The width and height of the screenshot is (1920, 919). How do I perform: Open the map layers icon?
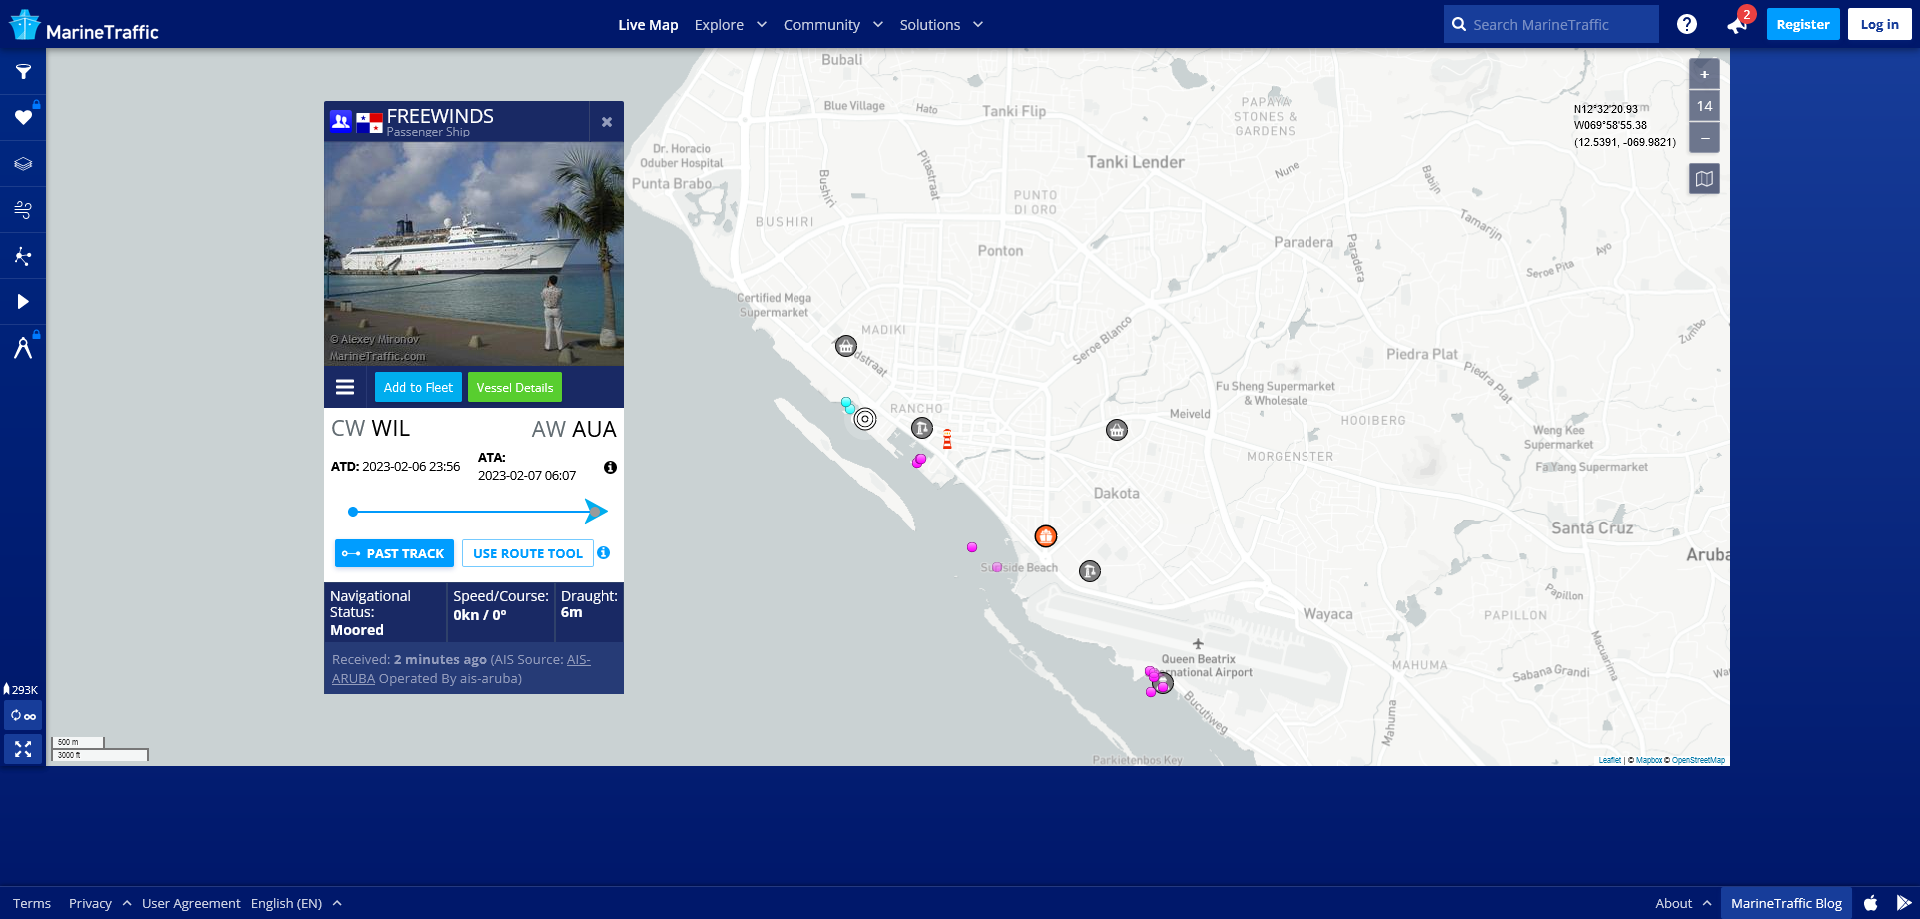23,164
